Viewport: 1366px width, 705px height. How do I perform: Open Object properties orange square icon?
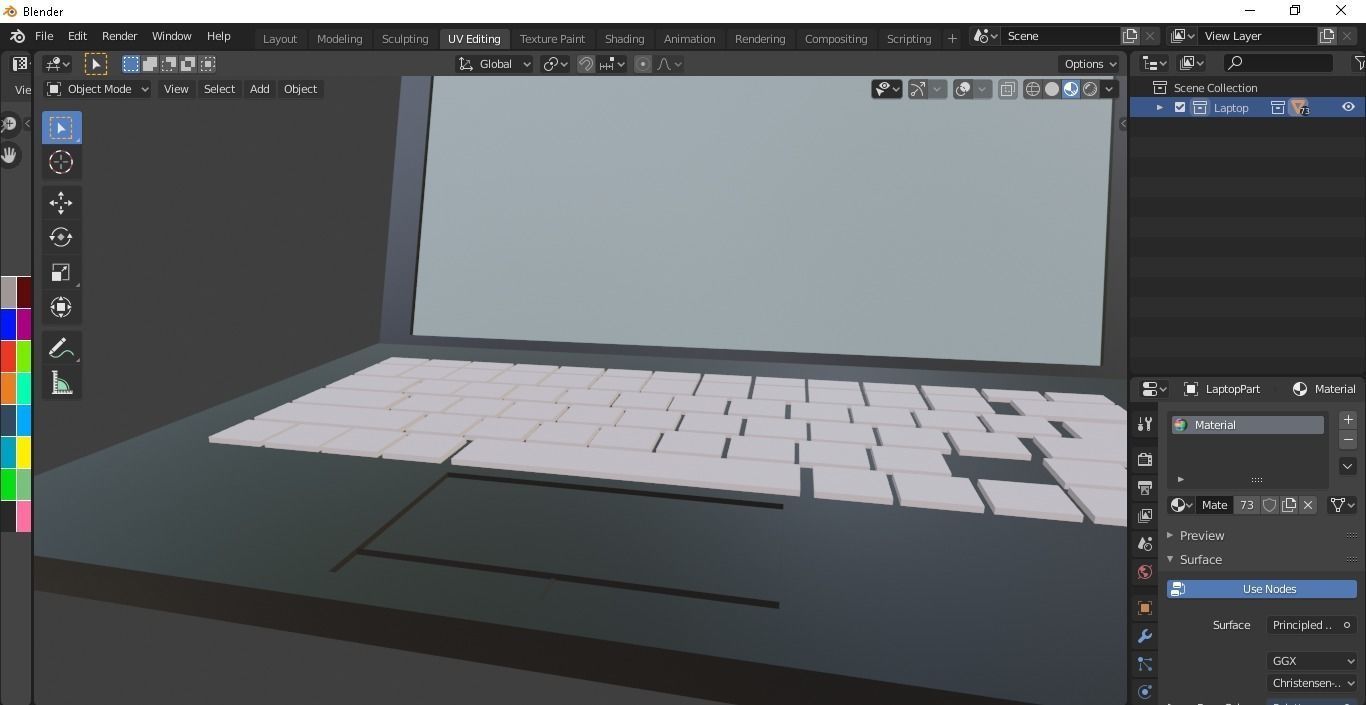[1145, 608]
